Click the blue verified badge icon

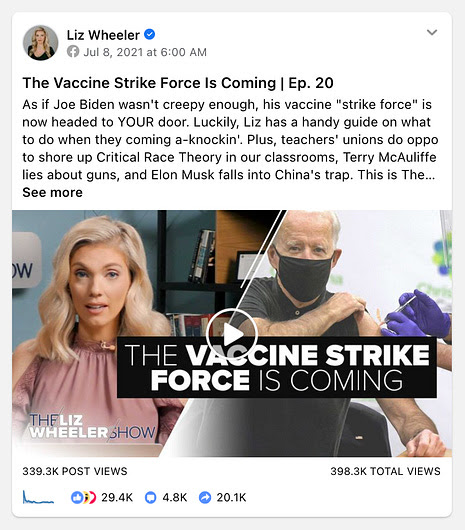click(x=149, y=34)
